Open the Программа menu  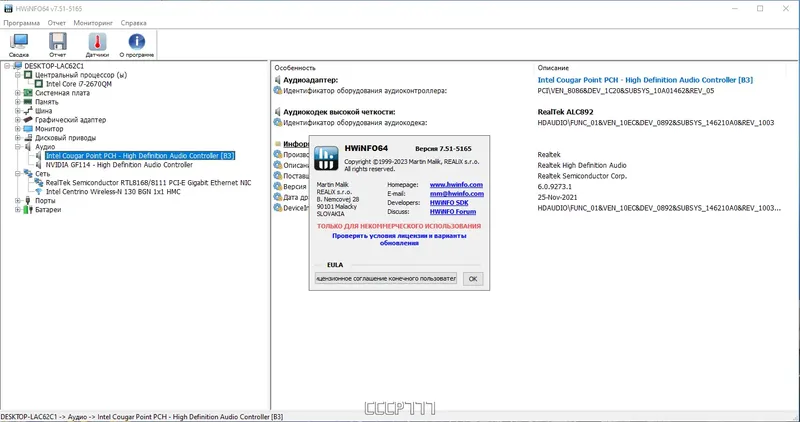coord(21,23)
